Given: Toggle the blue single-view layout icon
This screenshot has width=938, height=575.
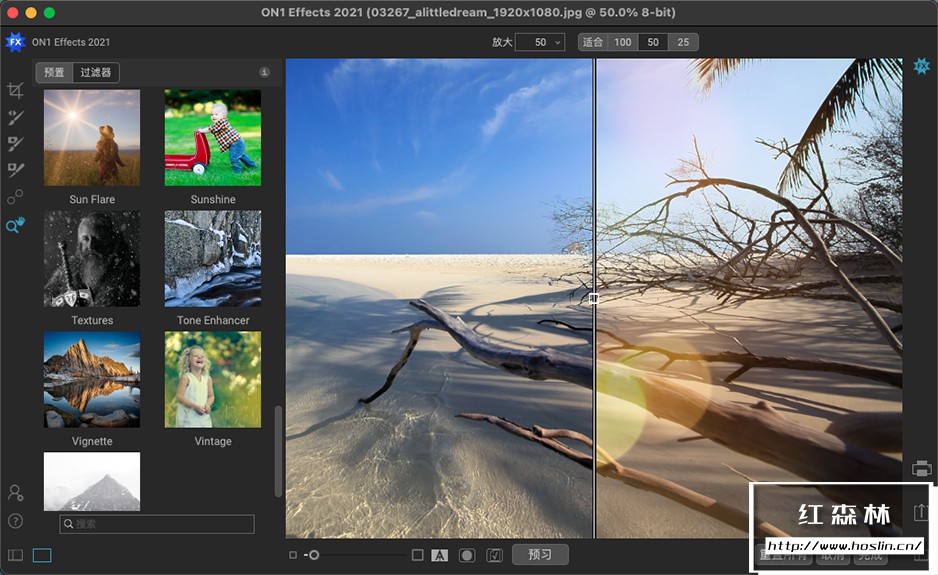Looking at the screenshot, I should coord(42,555).
